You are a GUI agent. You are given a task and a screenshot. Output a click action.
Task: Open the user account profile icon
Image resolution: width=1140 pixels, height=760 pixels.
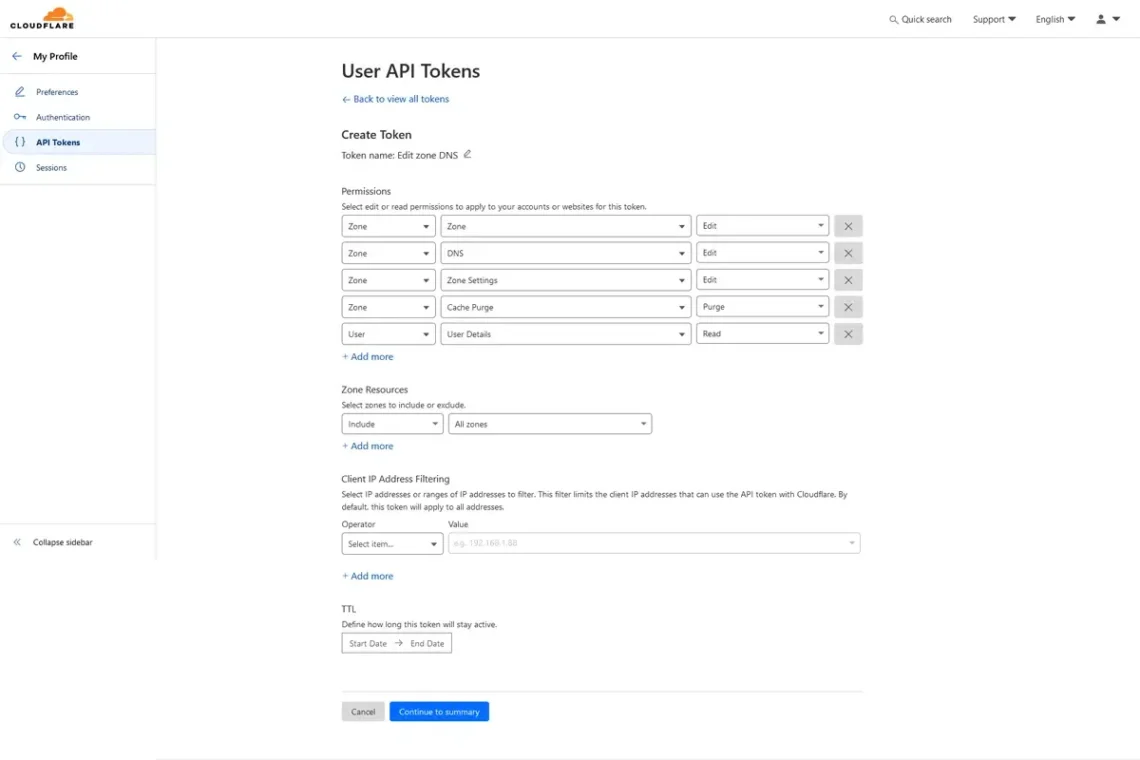click(1107, 19)
